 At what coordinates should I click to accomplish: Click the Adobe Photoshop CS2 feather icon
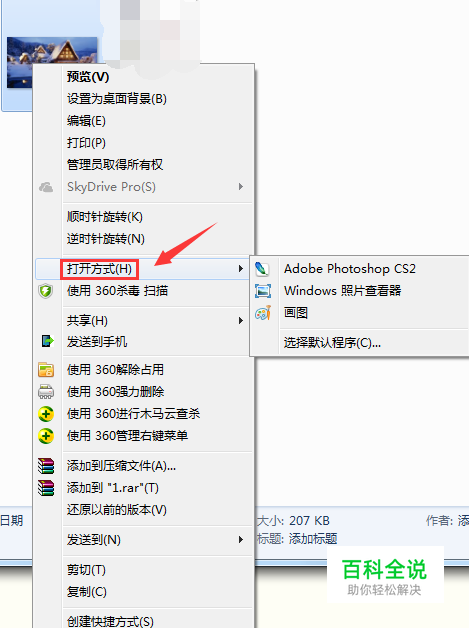pos(262,268)
